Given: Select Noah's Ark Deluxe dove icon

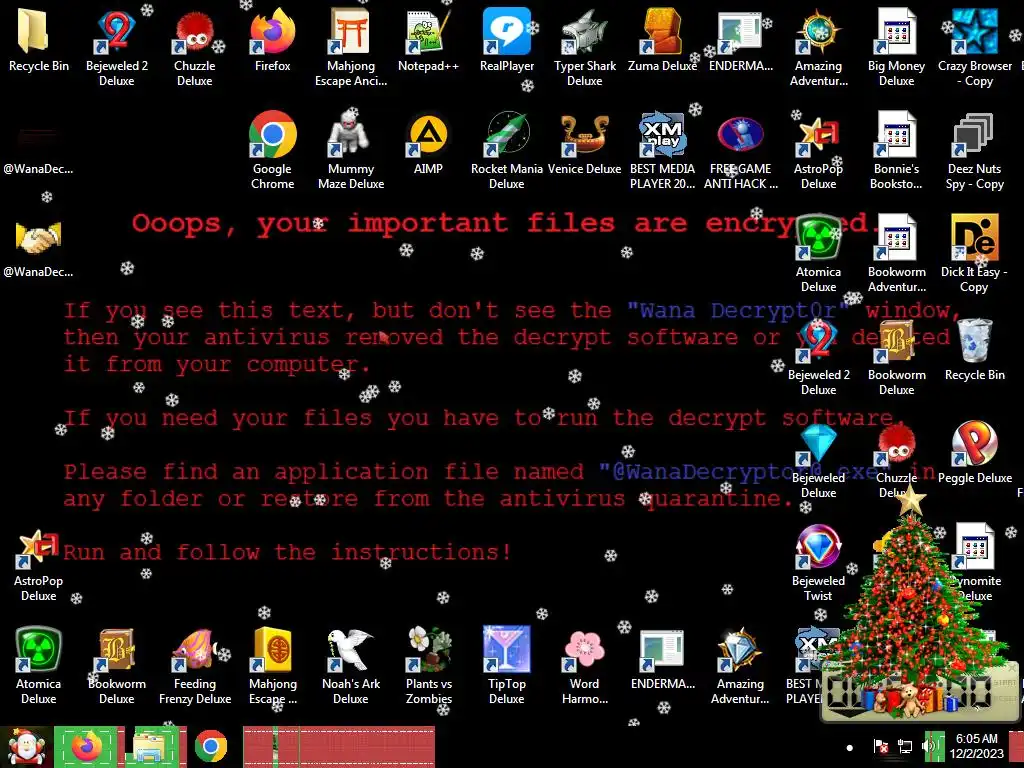Looking at the screenshot, I should tap(351, 666).
